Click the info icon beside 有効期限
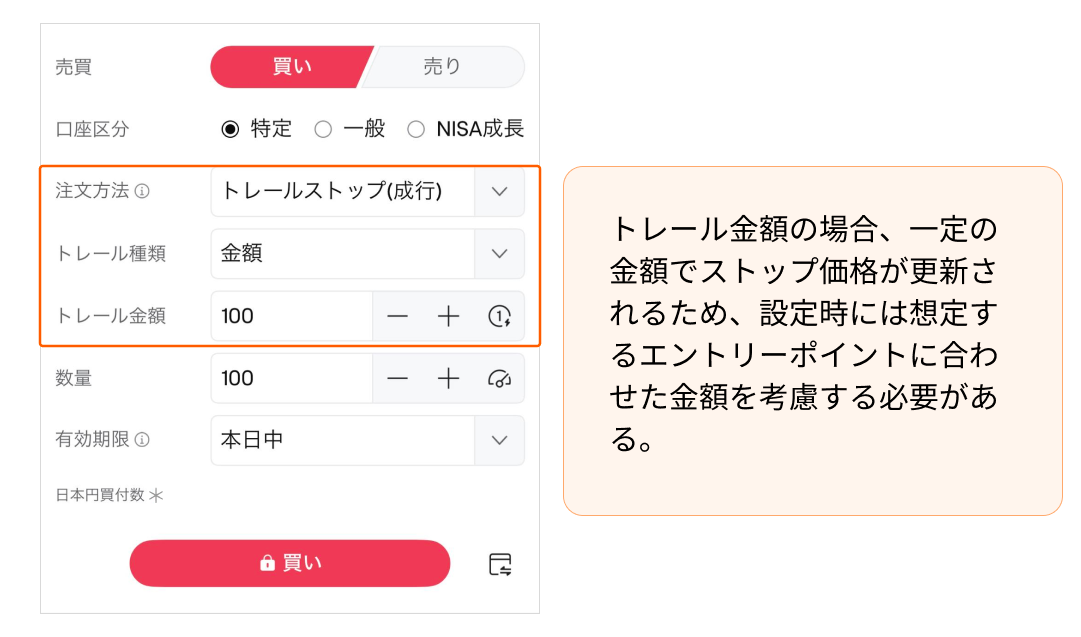 pos(142,440)
